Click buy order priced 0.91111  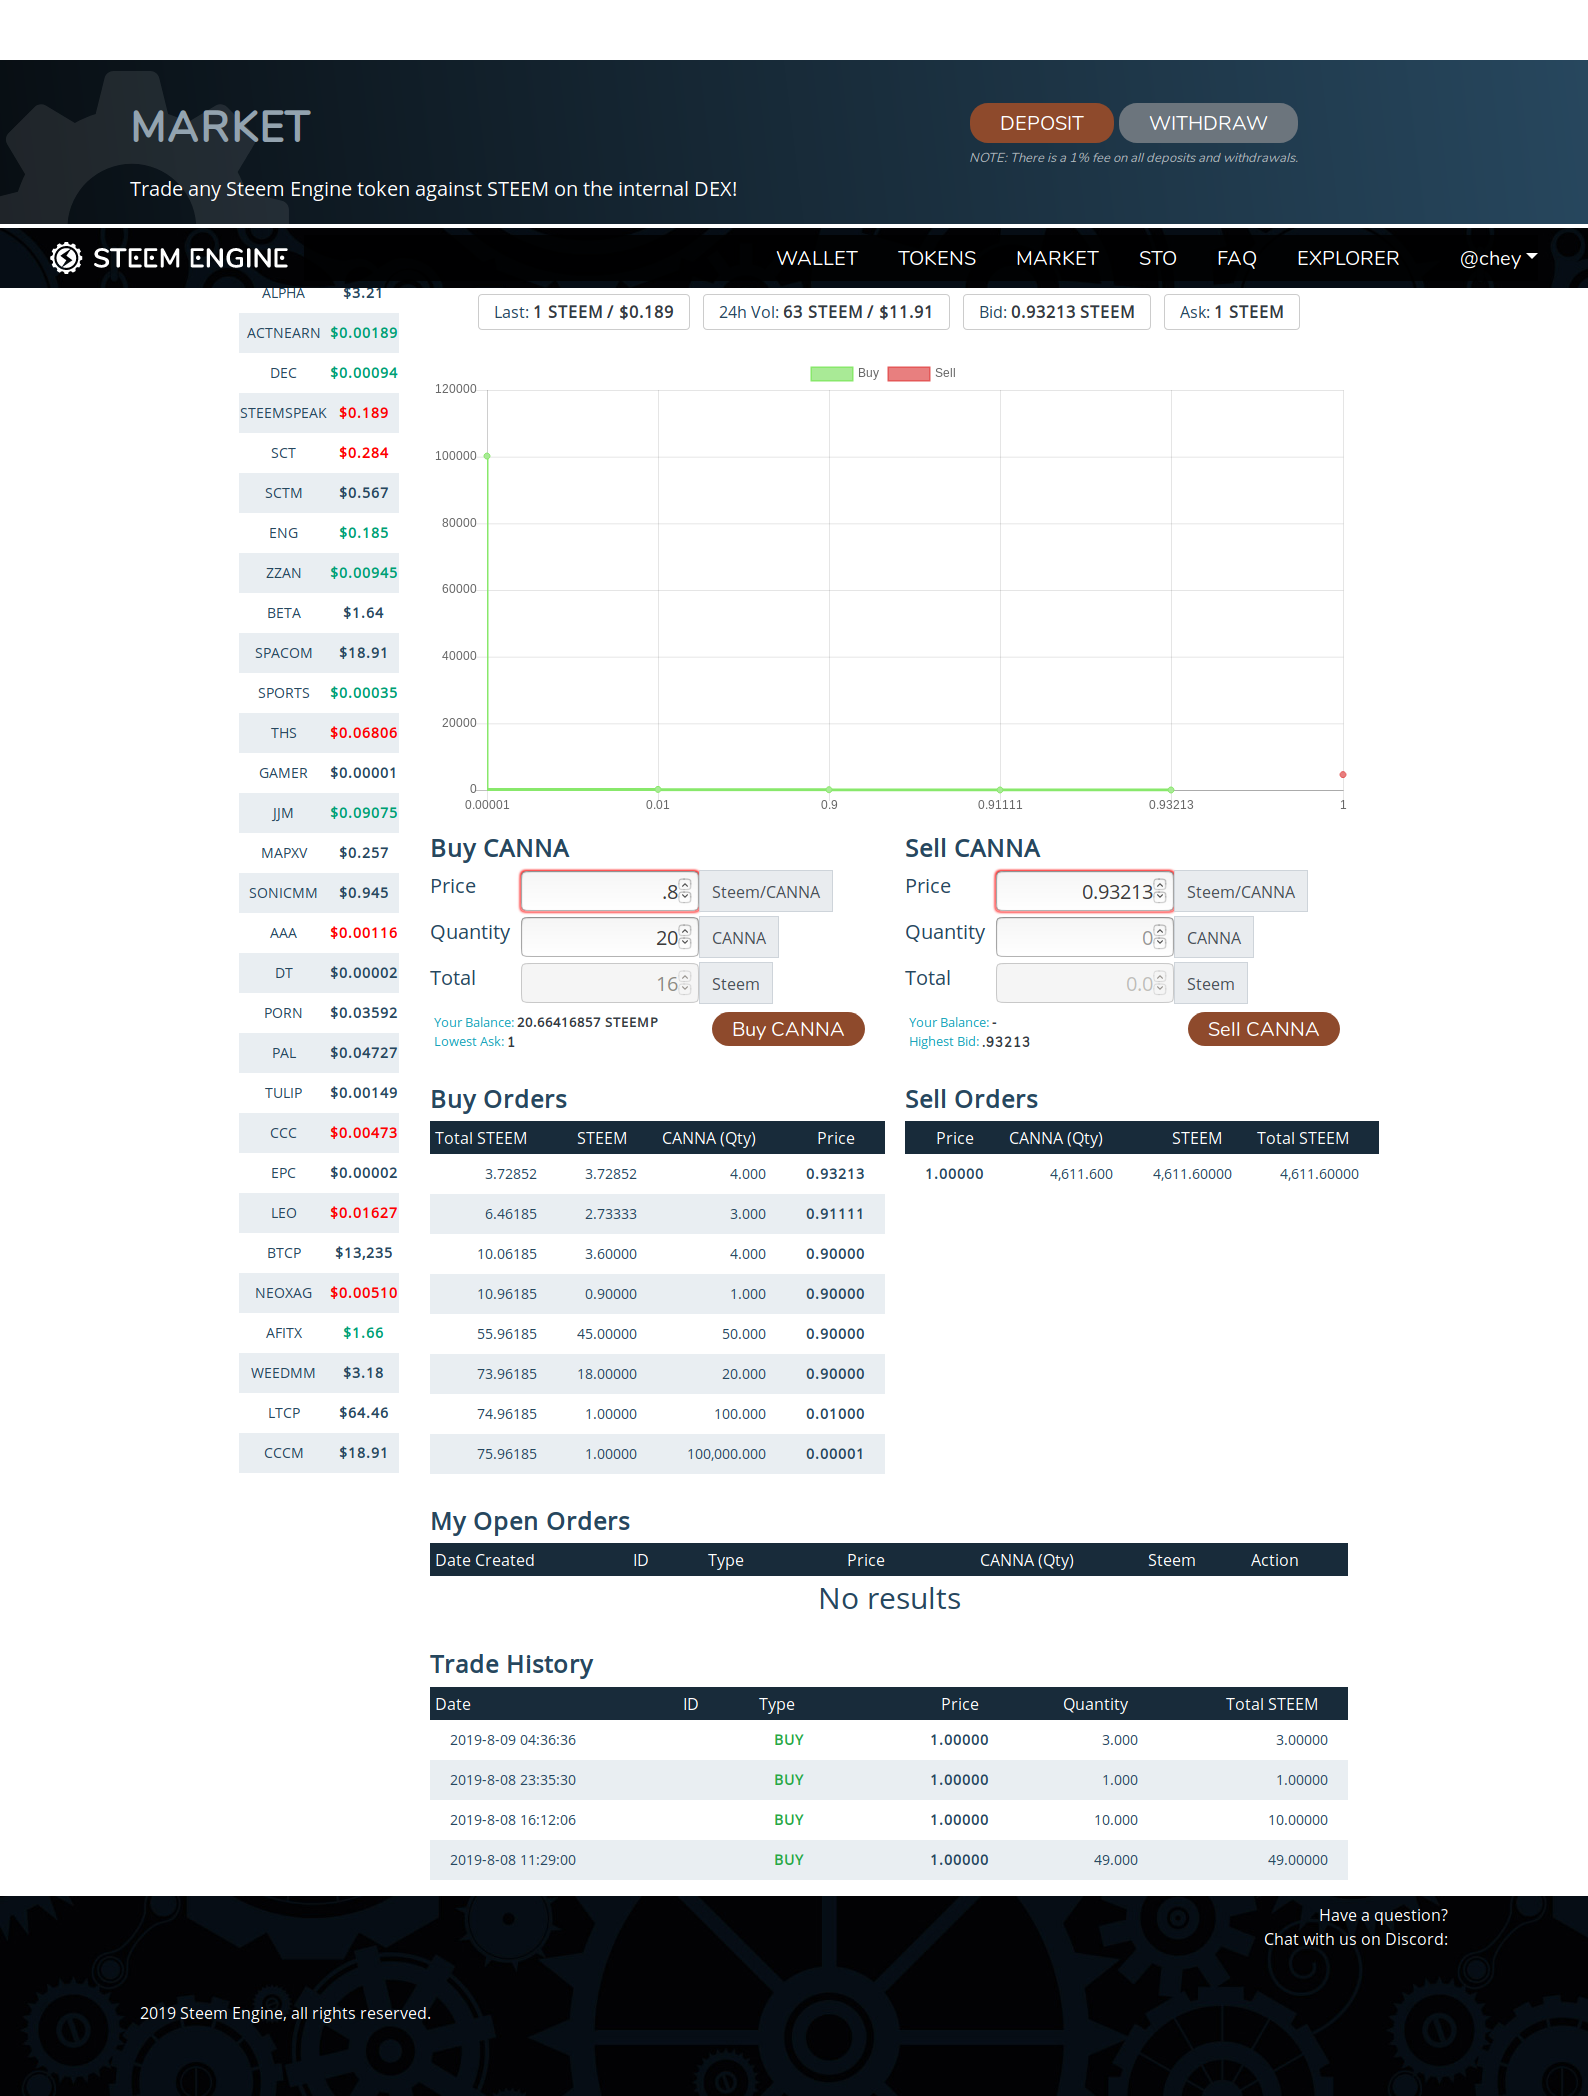[x=657, y=1214]
